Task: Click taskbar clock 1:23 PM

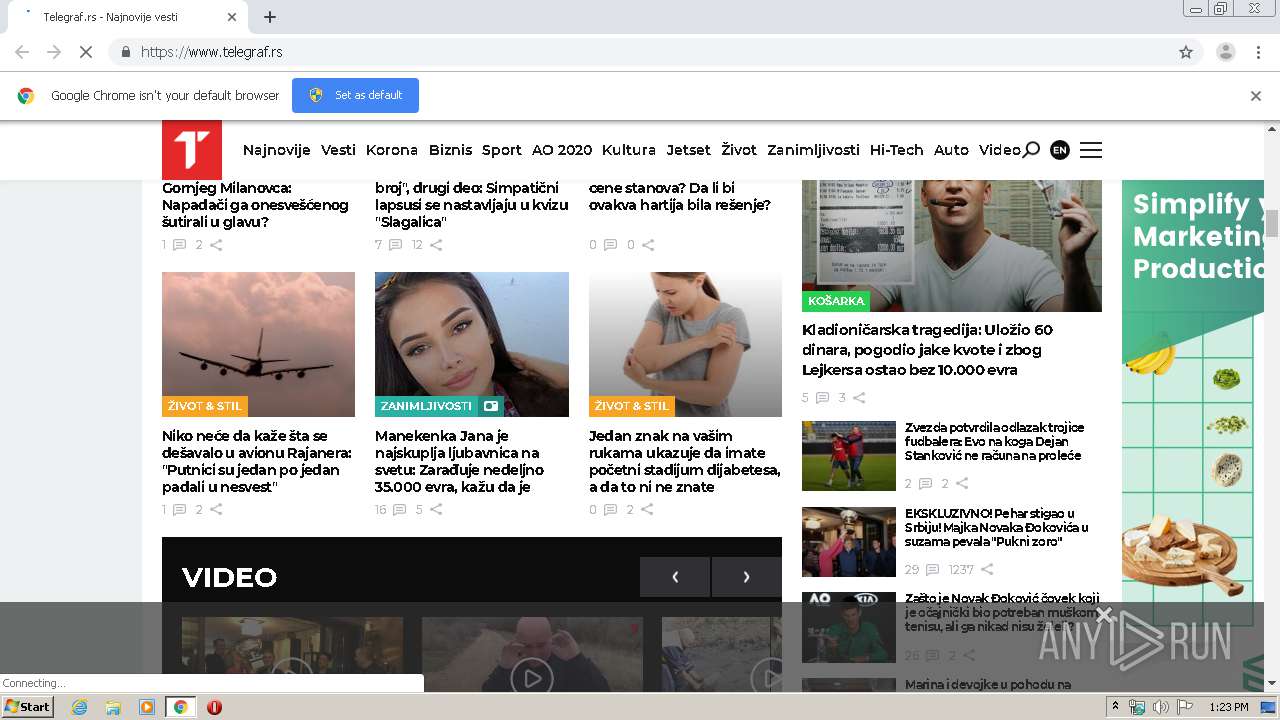Action: (x=1228, y=707)
